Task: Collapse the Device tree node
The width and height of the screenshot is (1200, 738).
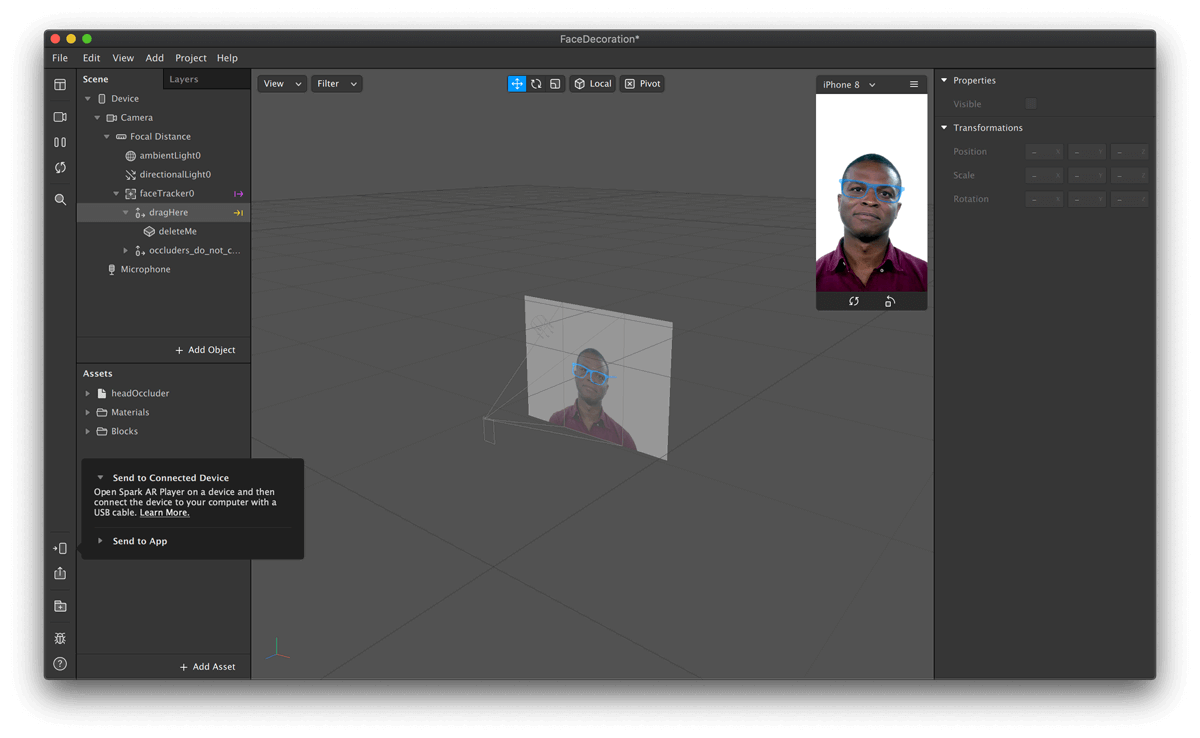Action: (88, 99)
